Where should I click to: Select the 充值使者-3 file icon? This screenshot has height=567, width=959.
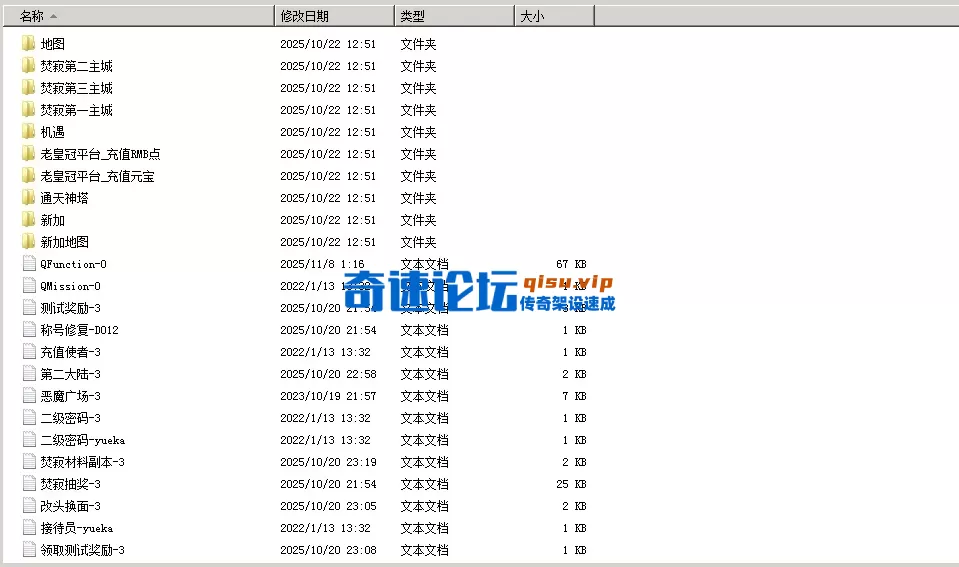pyautogui.click(x=29, y=352)
